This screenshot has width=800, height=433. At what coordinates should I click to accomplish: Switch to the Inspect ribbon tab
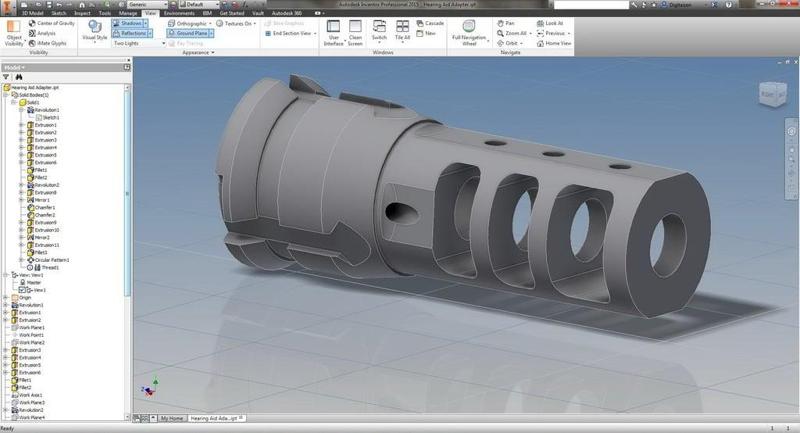click(x=82, y=13)
